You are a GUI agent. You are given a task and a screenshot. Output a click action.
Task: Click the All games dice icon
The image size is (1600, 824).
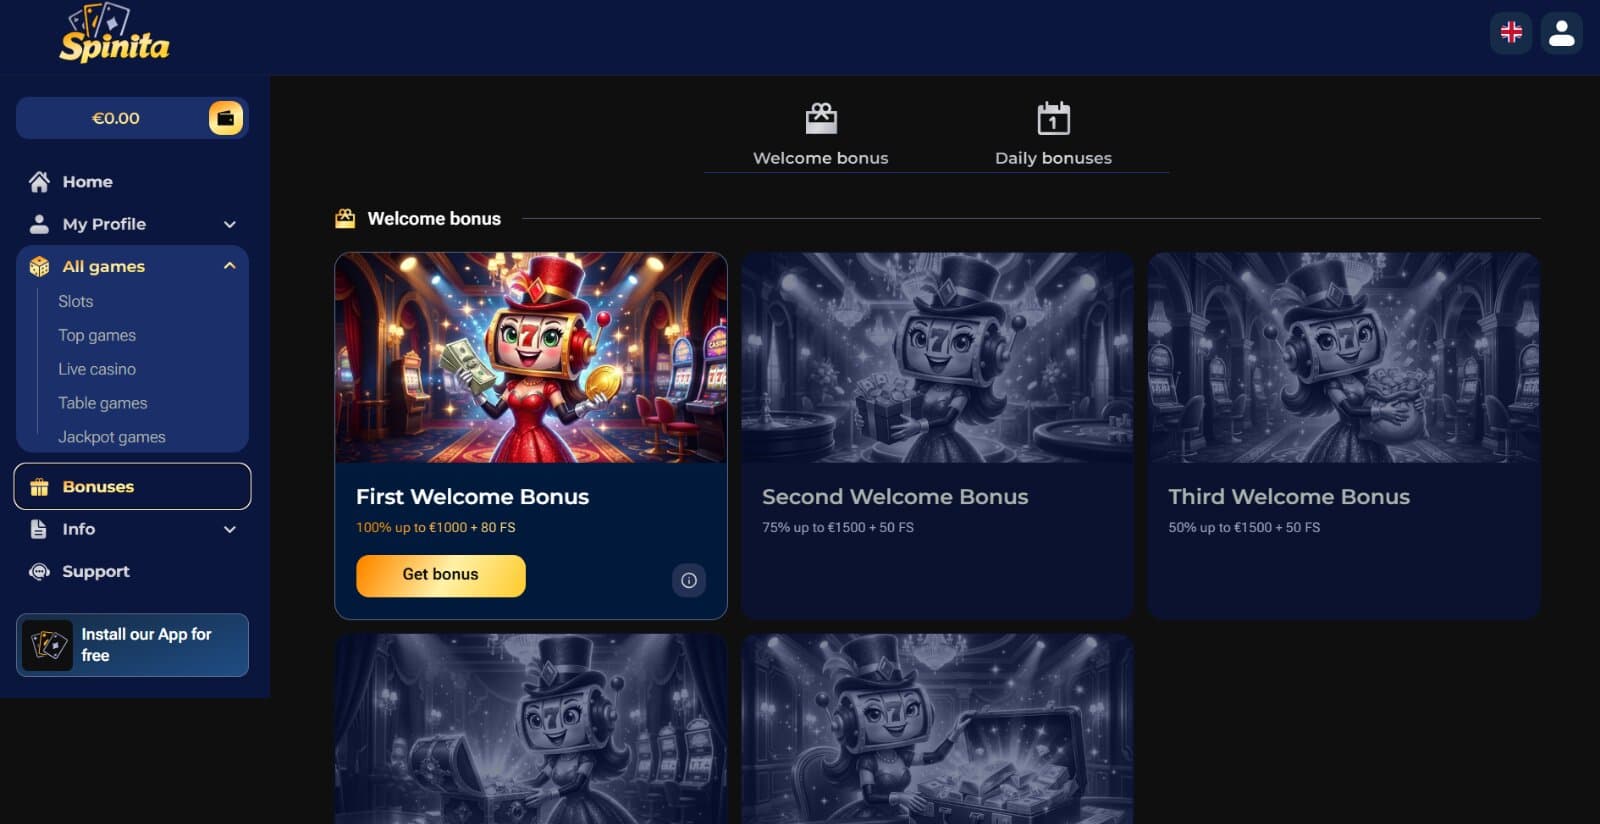pos(39,266)
